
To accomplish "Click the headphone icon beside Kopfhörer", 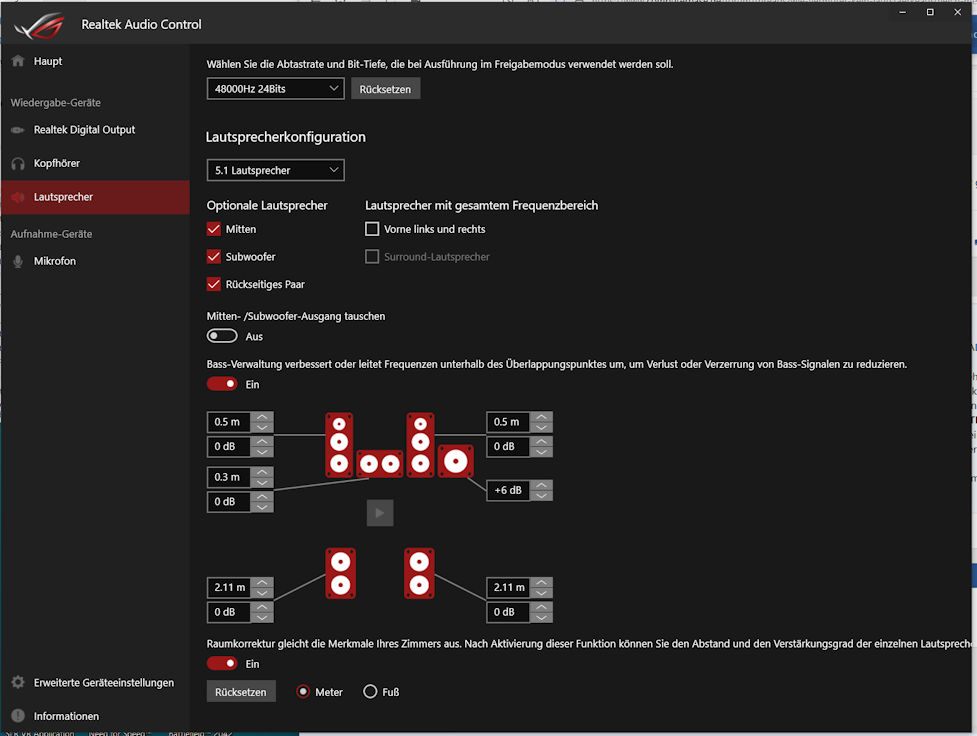I will tap(18, 163).
